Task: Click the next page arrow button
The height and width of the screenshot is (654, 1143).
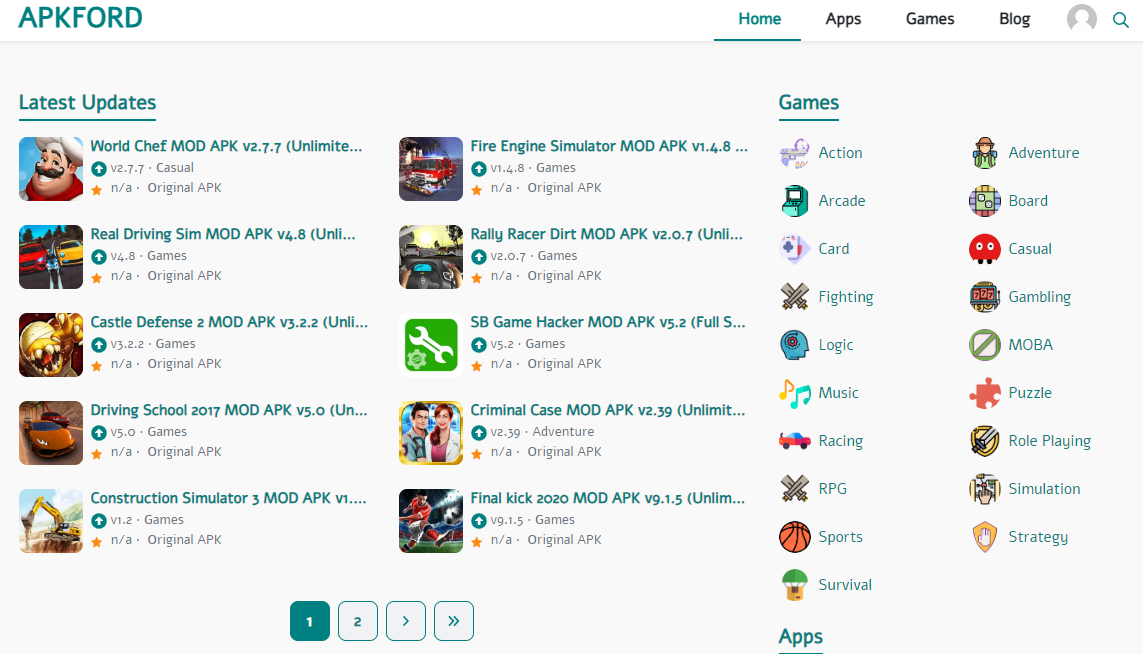Action: [x=406, y=621]
